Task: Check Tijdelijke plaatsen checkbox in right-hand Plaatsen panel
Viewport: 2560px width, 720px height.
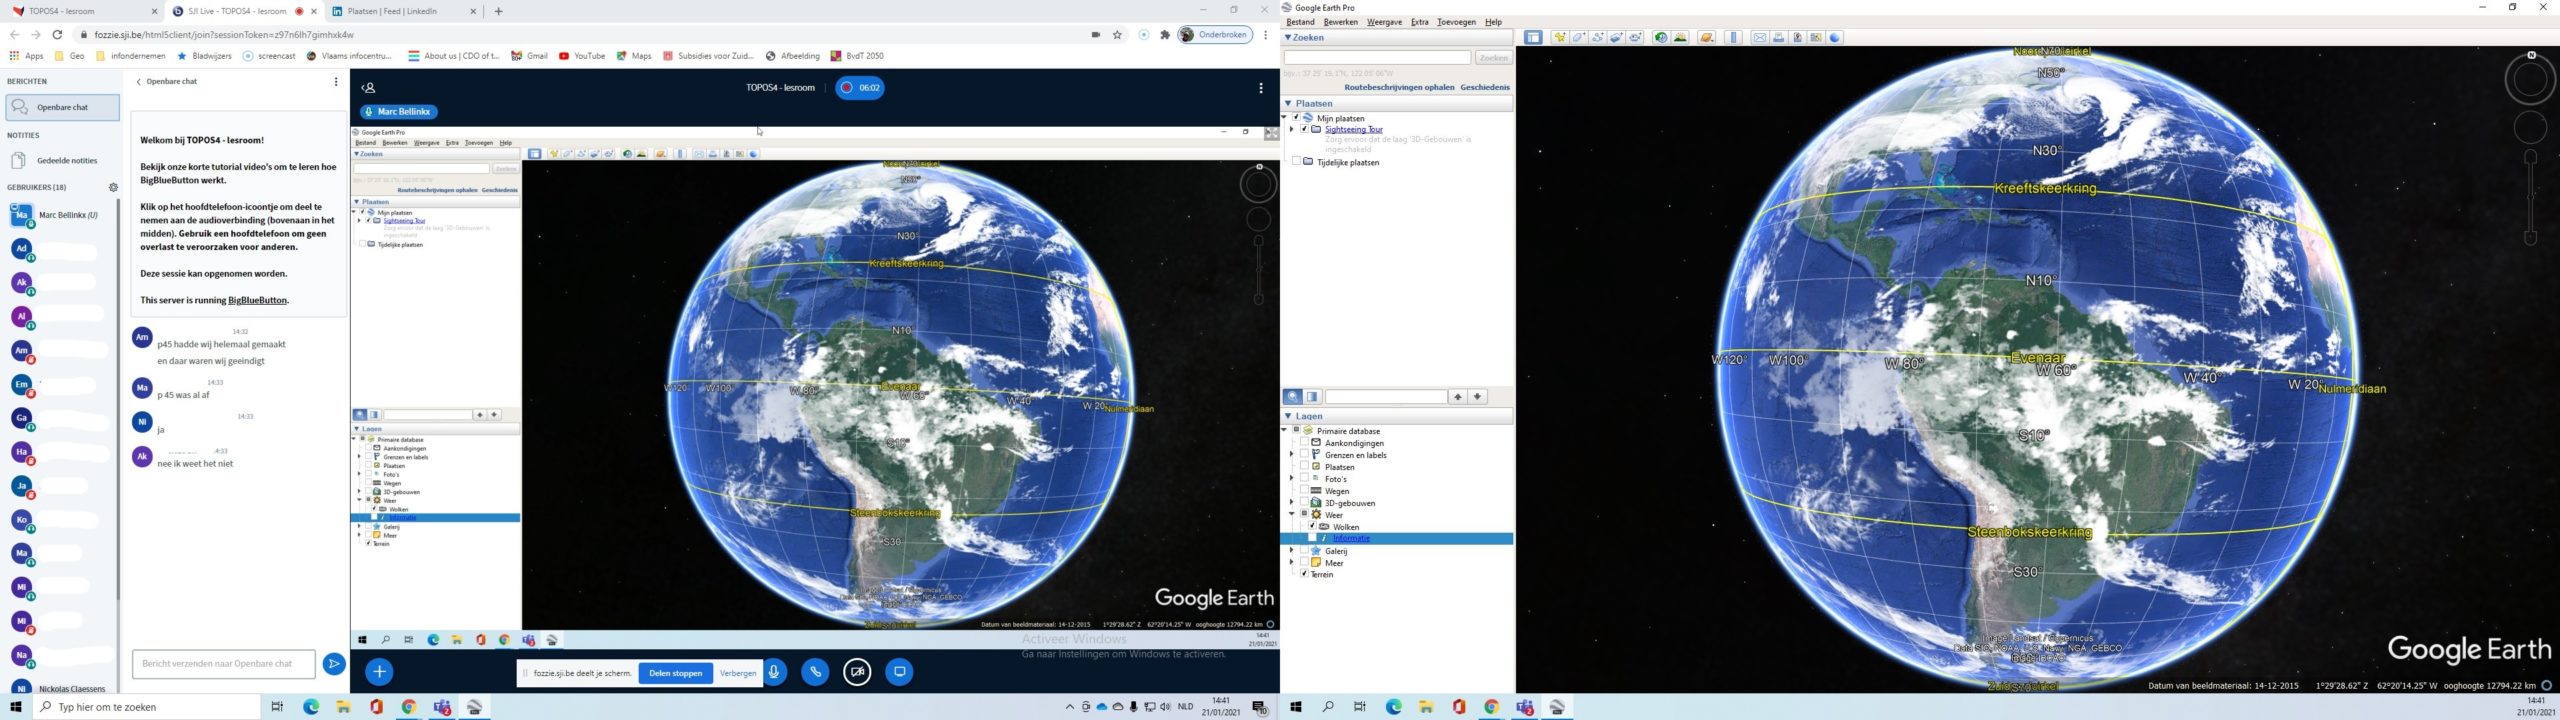Action: pyautogui.click(x=1296, y=162)
